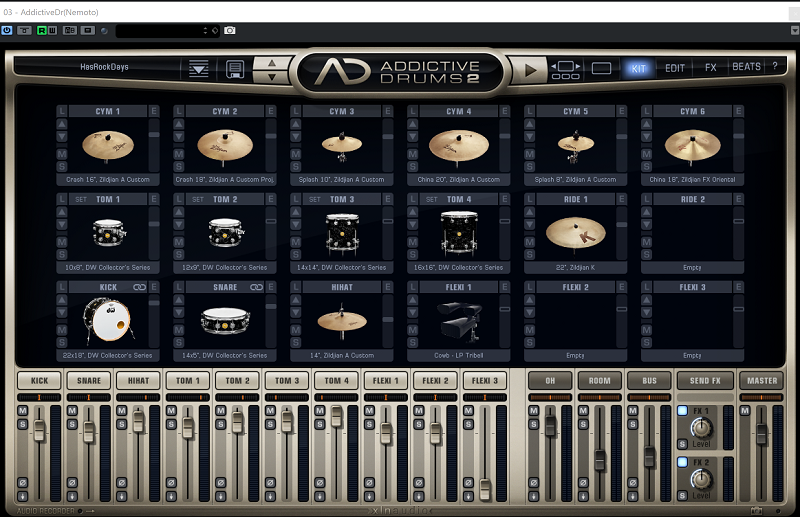Select the ROOM mixer channel button
800x517 pixels.
(599, 381)
